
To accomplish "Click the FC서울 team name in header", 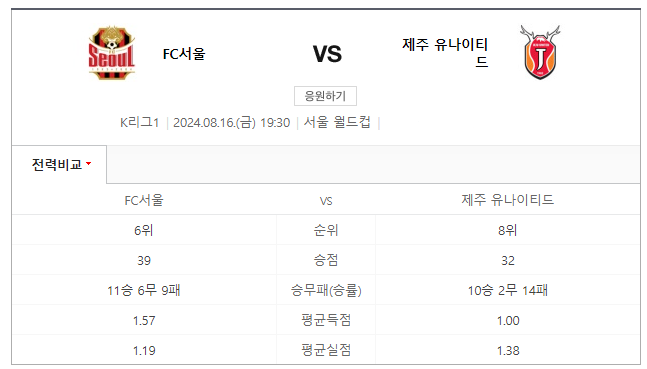I will pos(184,54).
